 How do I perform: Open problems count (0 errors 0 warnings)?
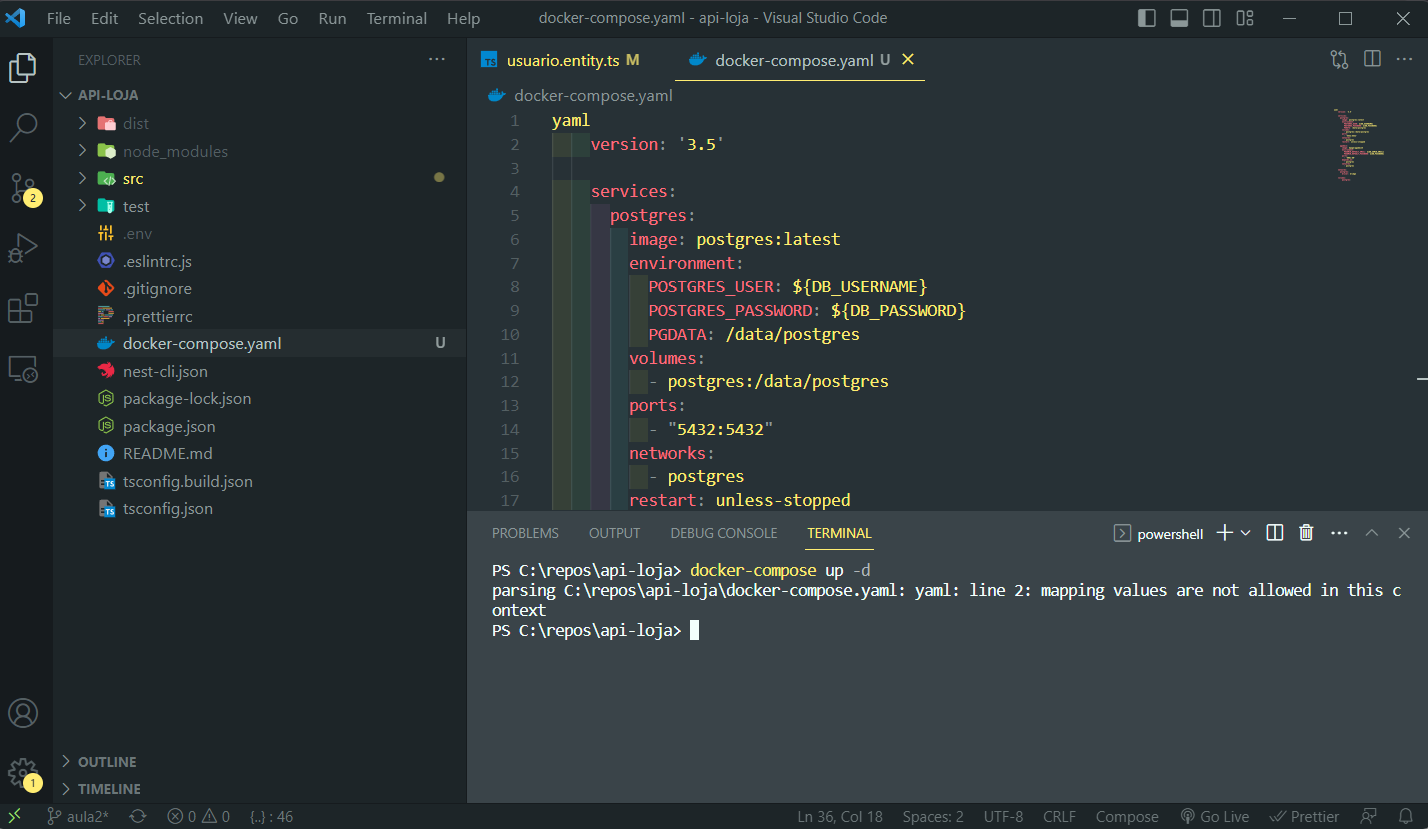pyautogui.click(x=198, y=816)
